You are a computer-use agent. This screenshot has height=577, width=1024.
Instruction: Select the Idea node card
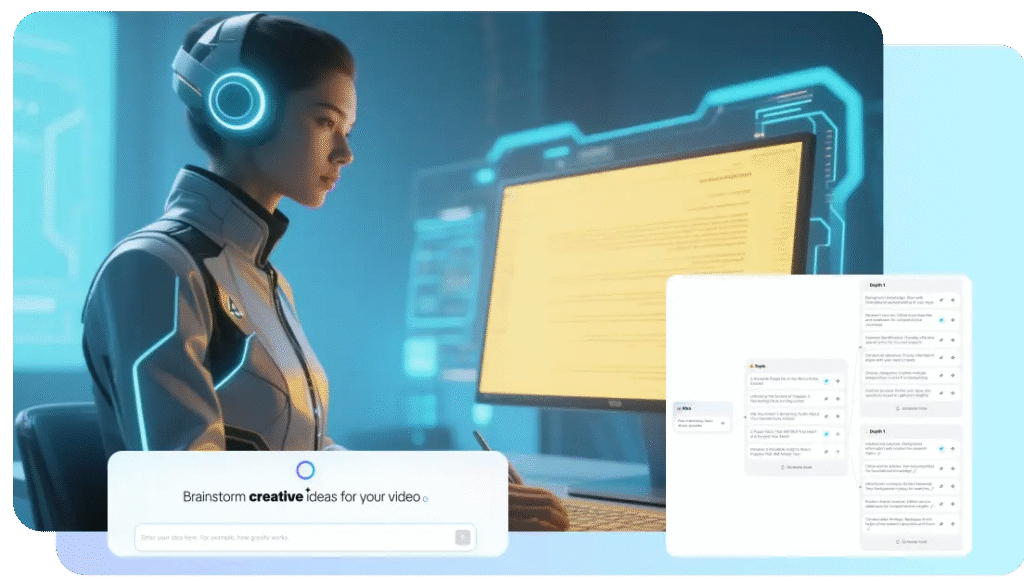point(702,418)
